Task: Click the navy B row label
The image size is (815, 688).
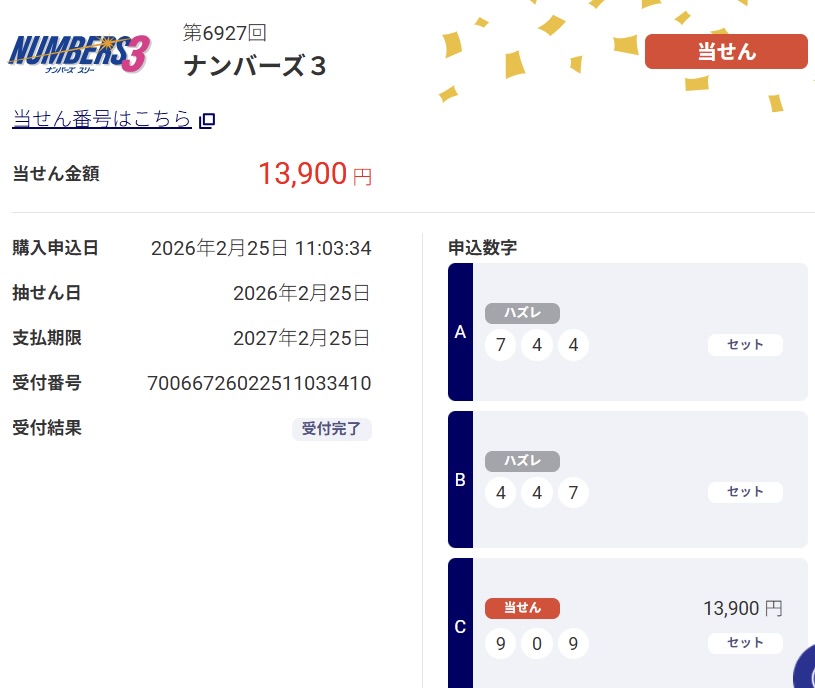Action: (x=460, y=480)
